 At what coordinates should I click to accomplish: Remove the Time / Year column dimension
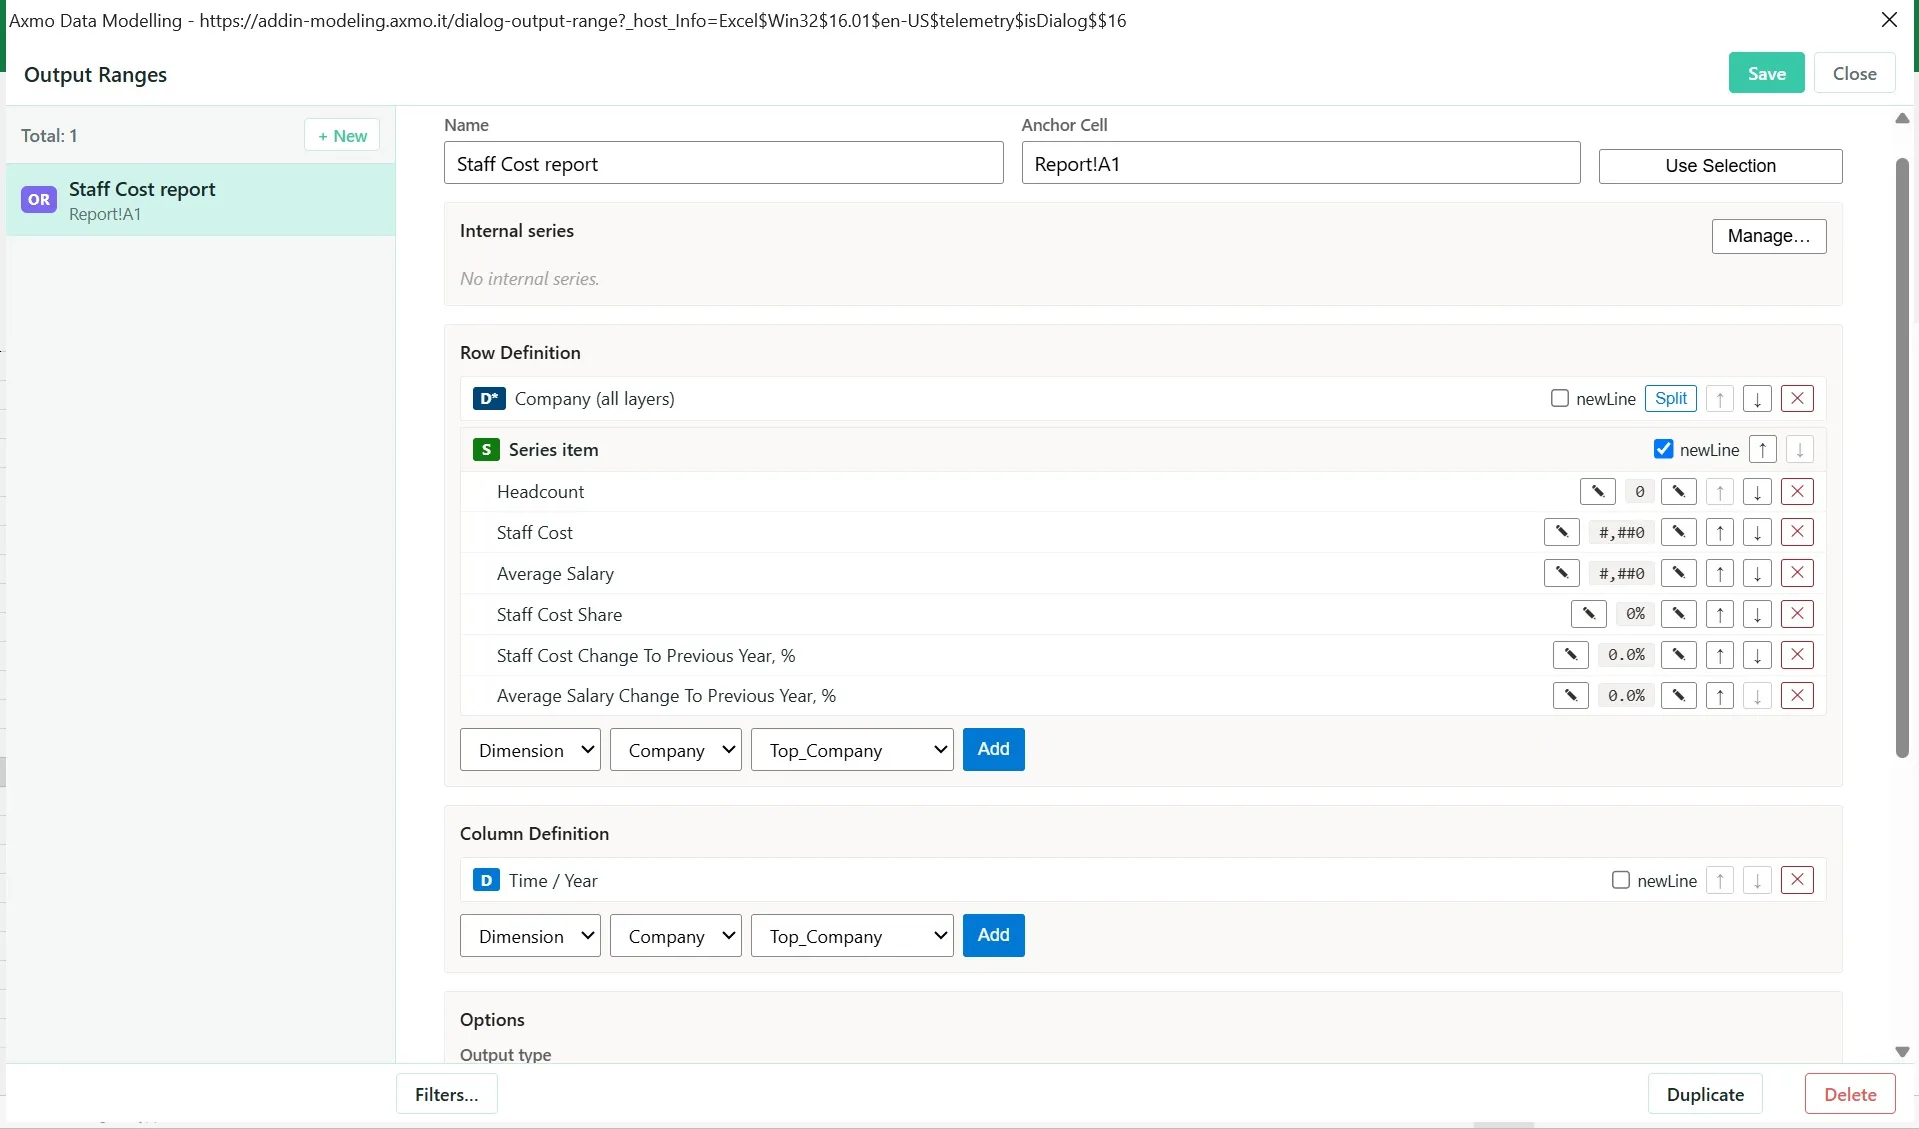click(x=1797, y=881)
